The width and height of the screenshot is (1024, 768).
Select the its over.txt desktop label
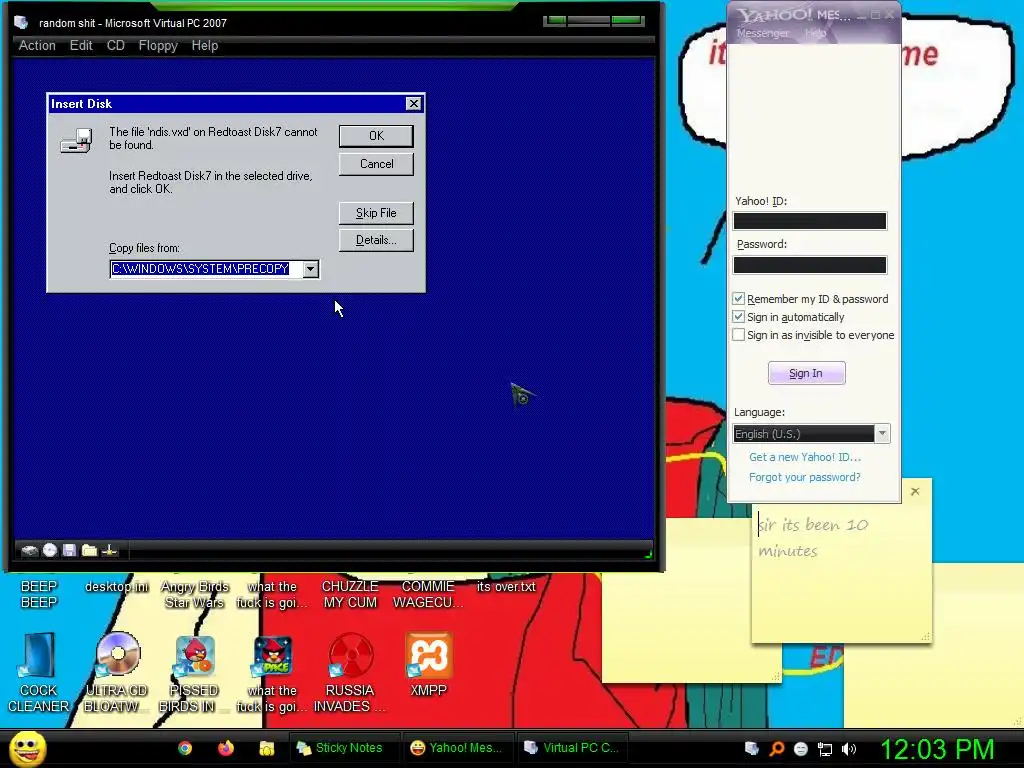pyautogui.click(x=506, y=586)
